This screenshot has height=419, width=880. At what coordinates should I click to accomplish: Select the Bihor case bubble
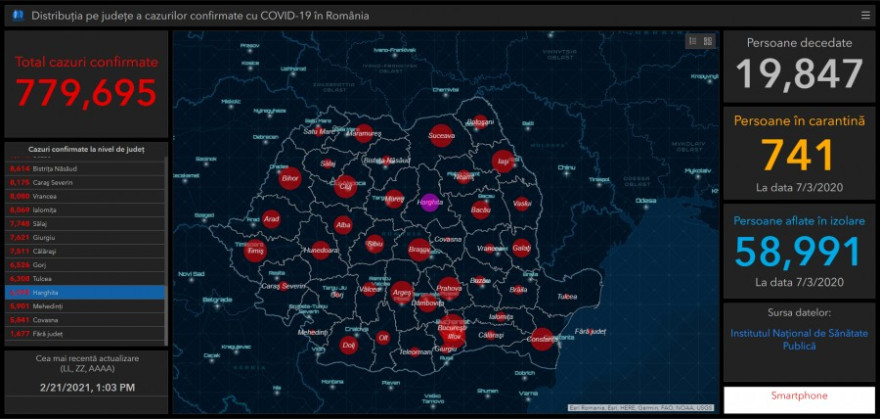(x=291, y=180)
